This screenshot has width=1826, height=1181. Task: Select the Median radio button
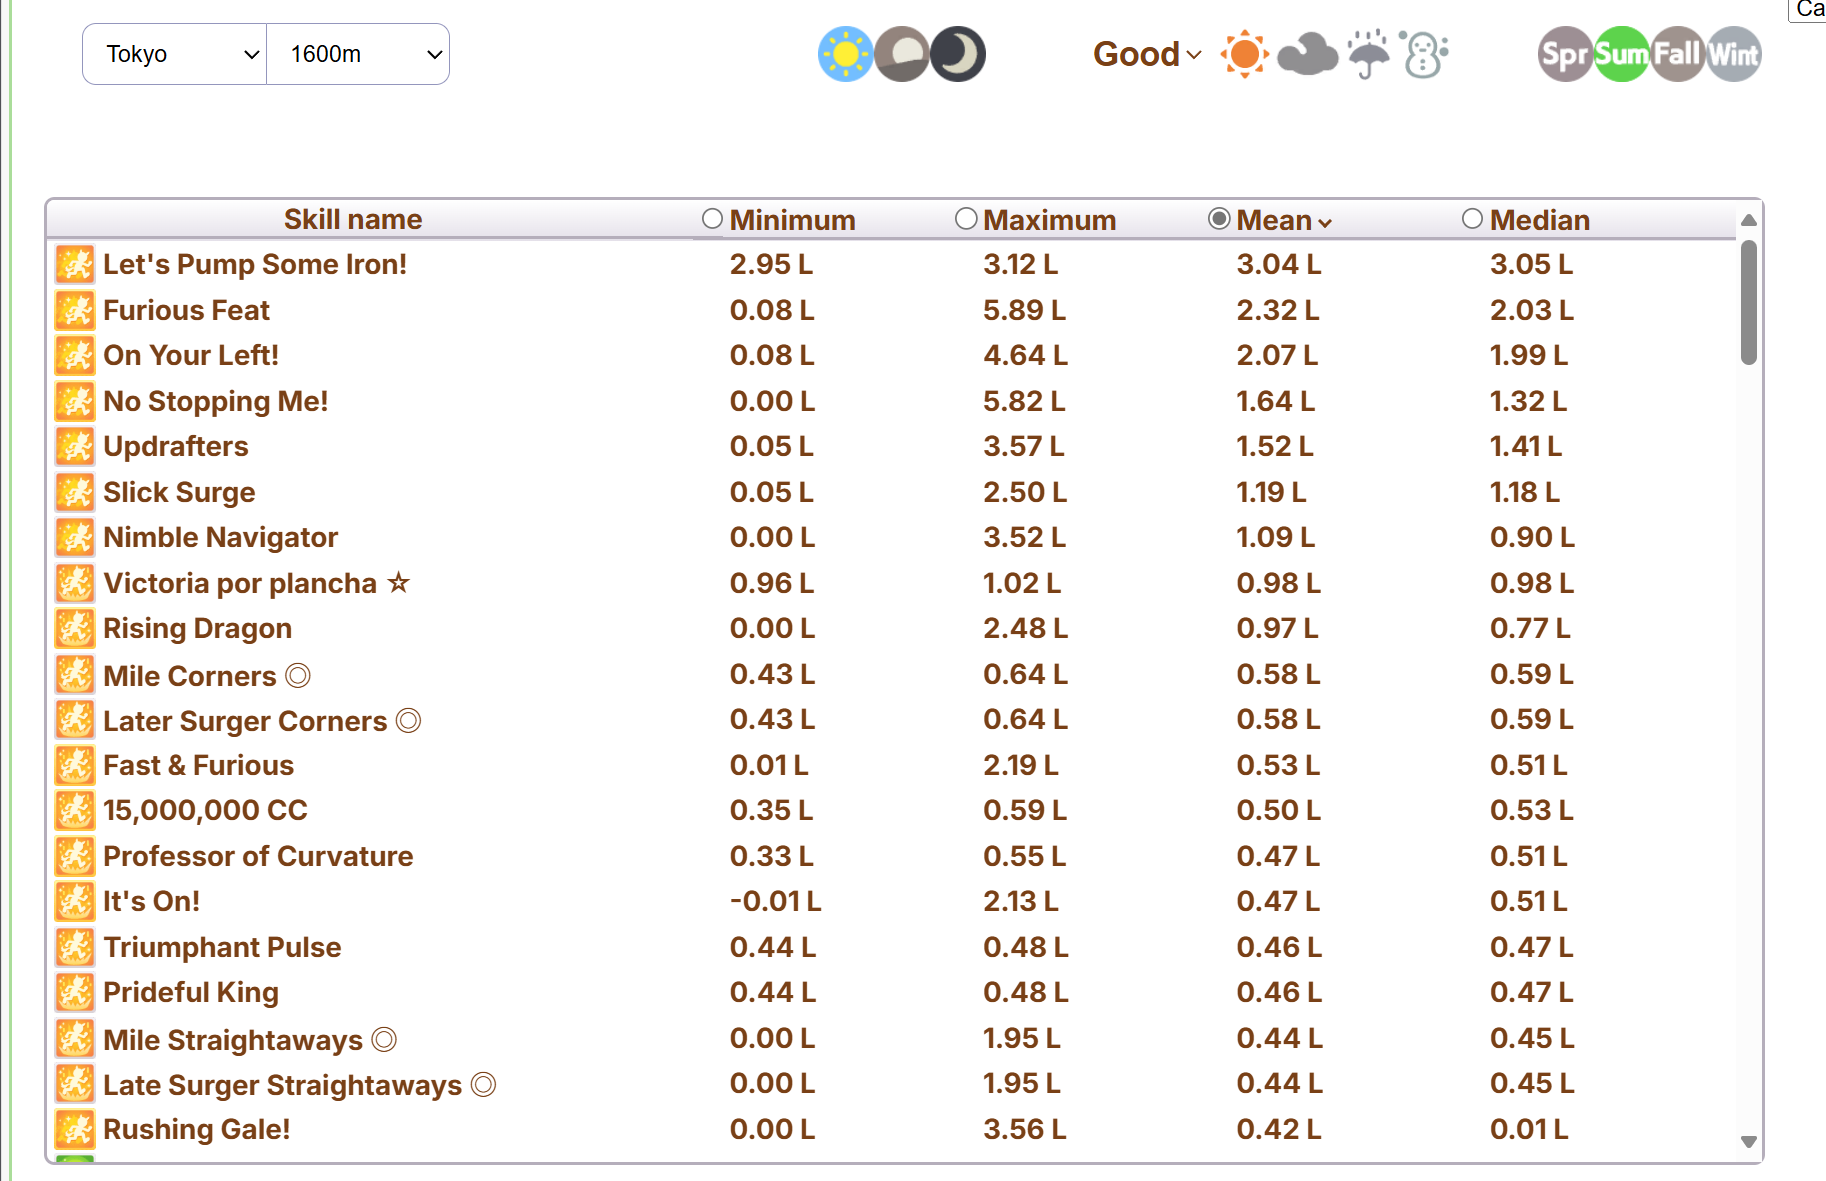pos(1472,219)
